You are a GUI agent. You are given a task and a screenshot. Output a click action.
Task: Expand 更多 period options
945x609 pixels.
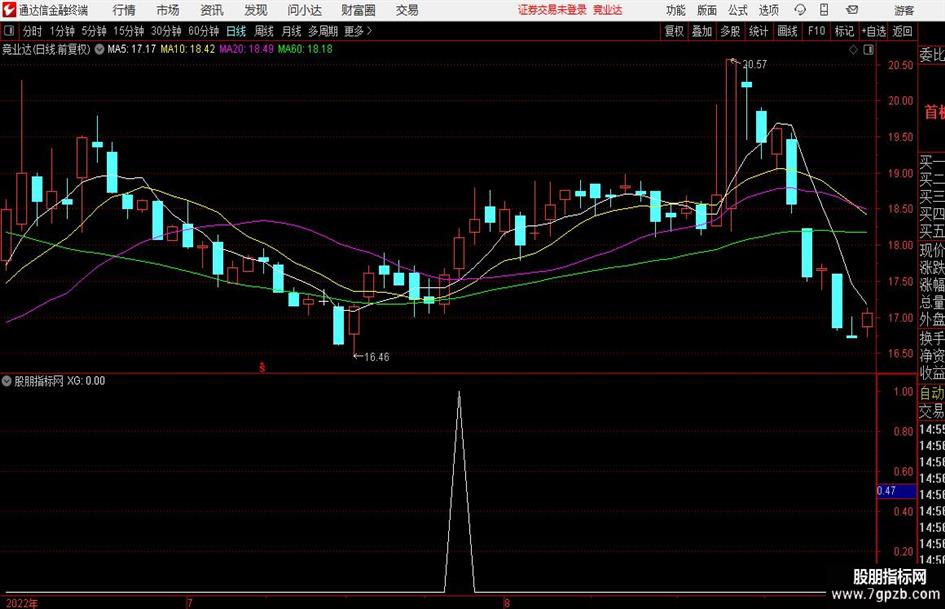358,31
